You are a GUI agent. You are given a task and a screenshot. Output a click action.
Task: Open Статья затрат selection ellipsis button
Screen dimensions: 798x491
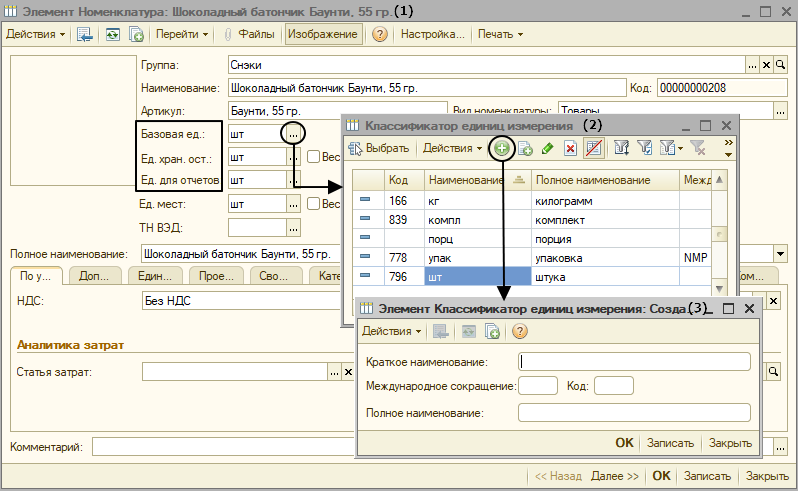tap(334, 372)
